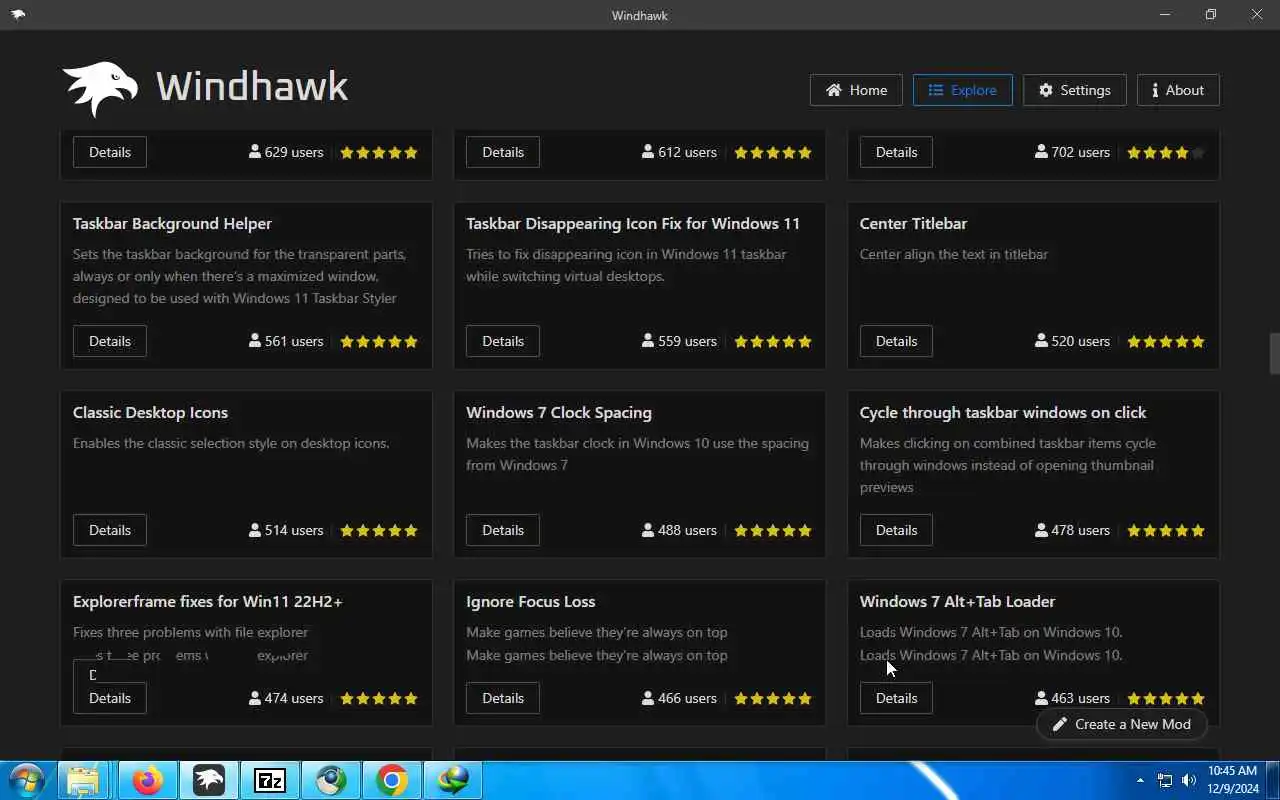This screenshot has height=800, width=1280.
Task: Click Details button beside 629 users
Action: click(x=110, y=152)
